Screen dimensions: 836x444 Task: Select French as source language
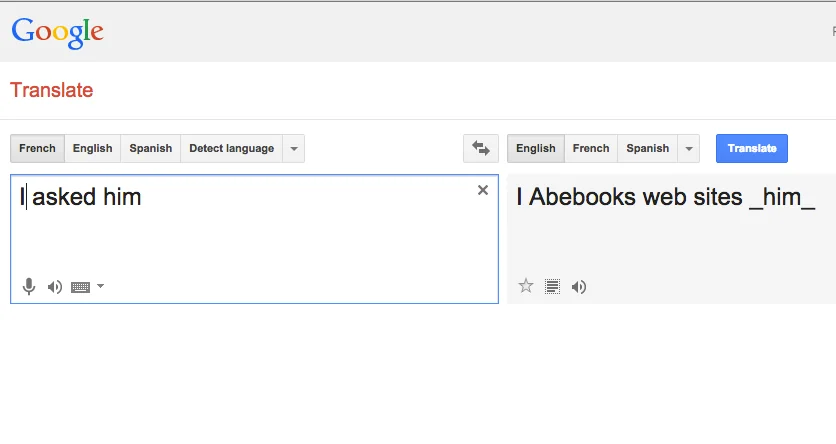[x=37, y=148]
